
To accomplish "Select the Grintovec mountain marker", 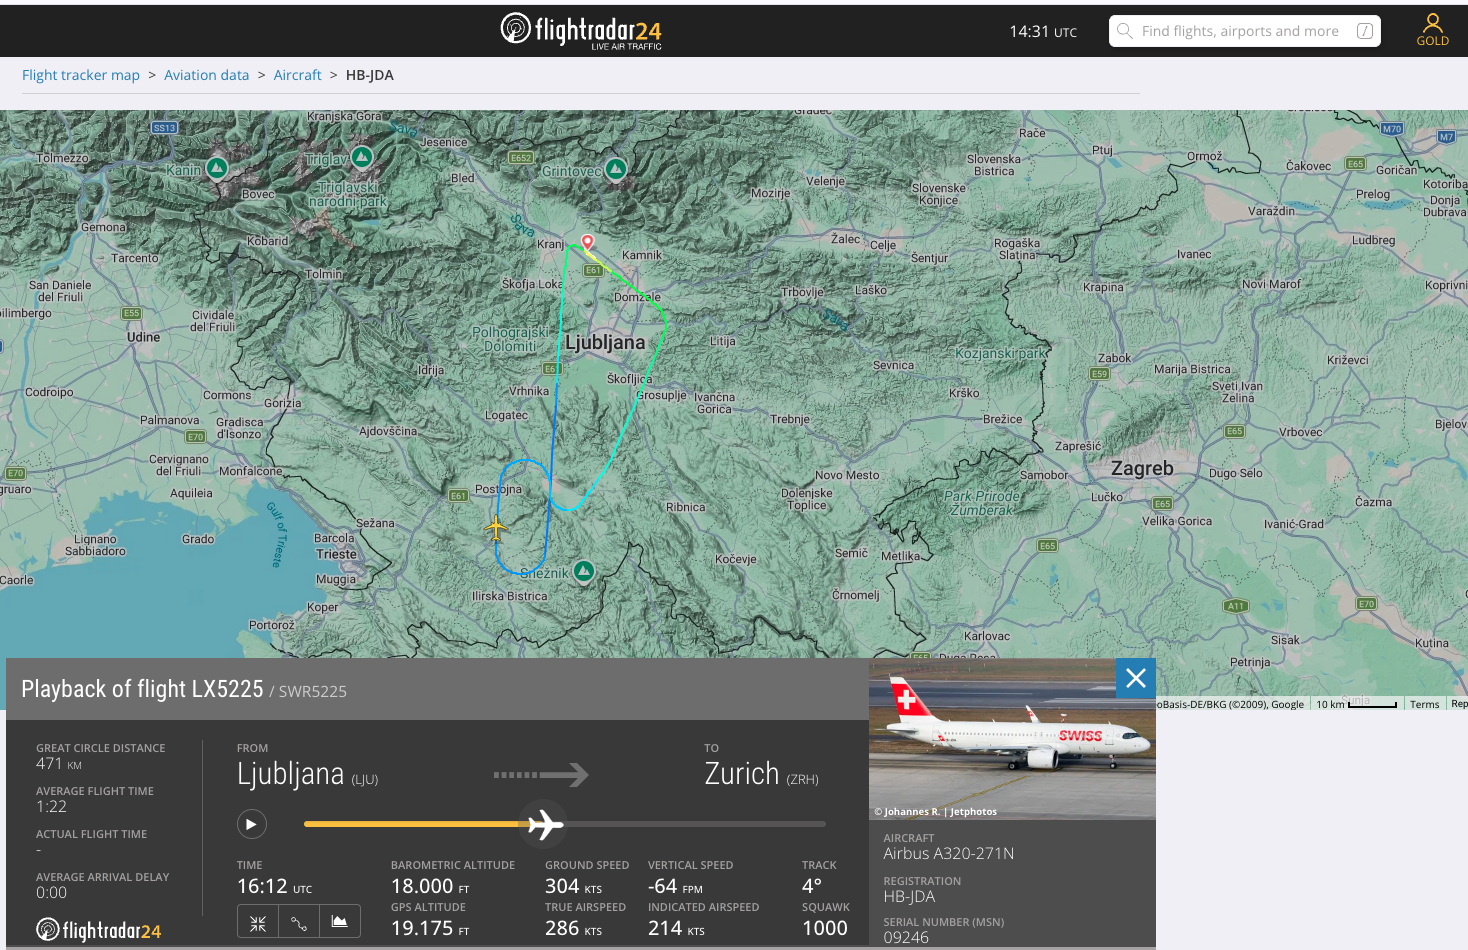I will pyautogui.click(x=616, y=169).
